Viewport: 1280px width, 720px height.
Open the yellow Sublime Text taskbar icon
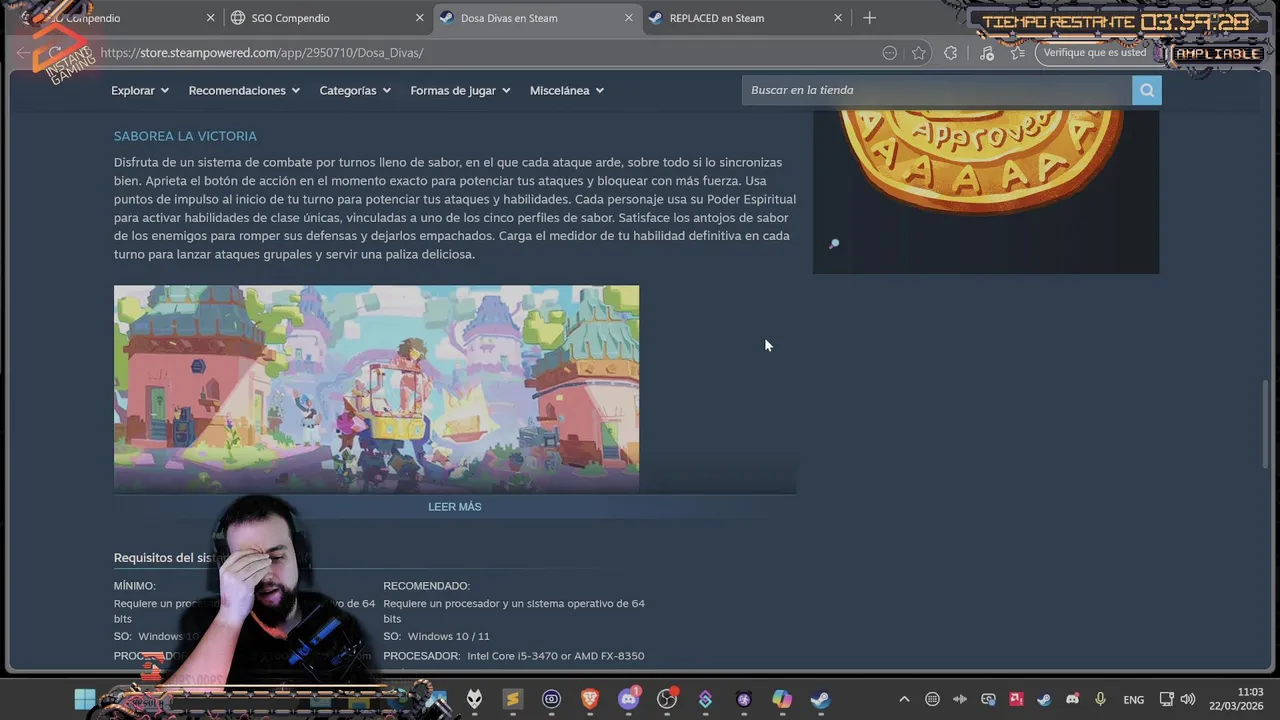(x=513, y=699)
